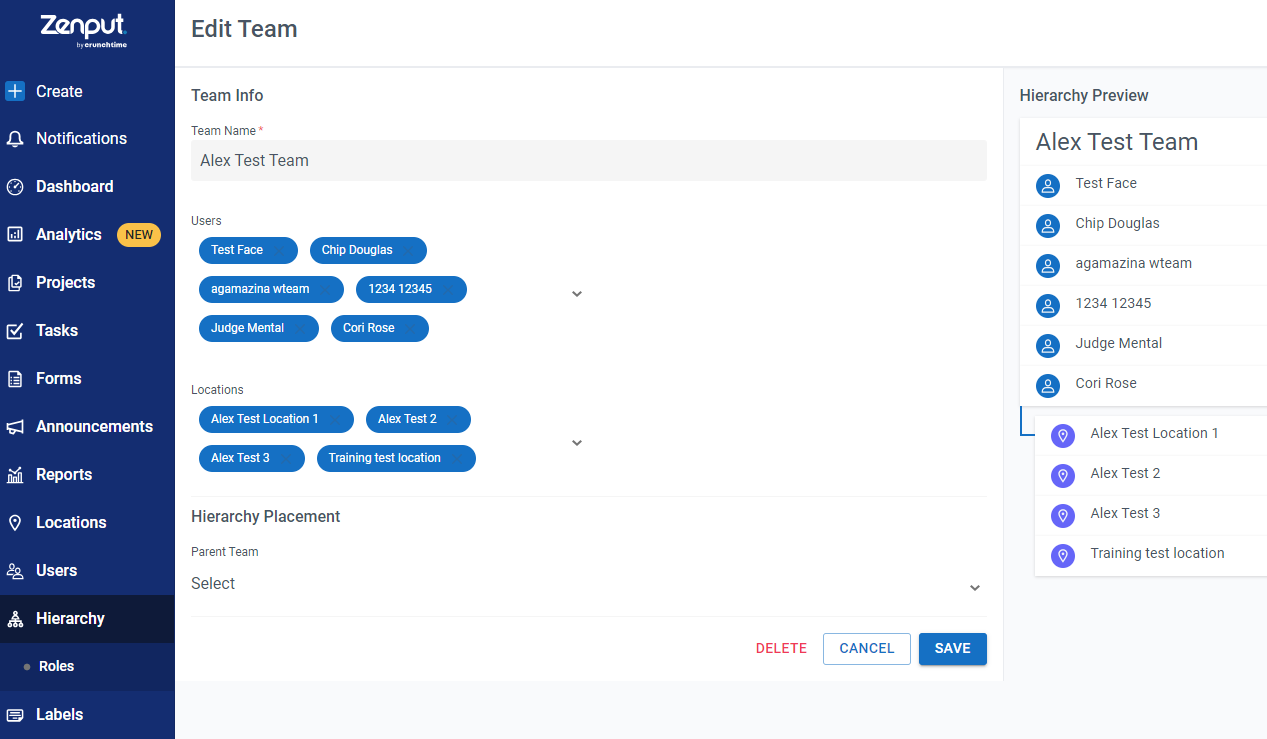This screenshot has width=1267, height=739.
Task: Click the 1234 12345 user chip
Action: pos(411,289)
